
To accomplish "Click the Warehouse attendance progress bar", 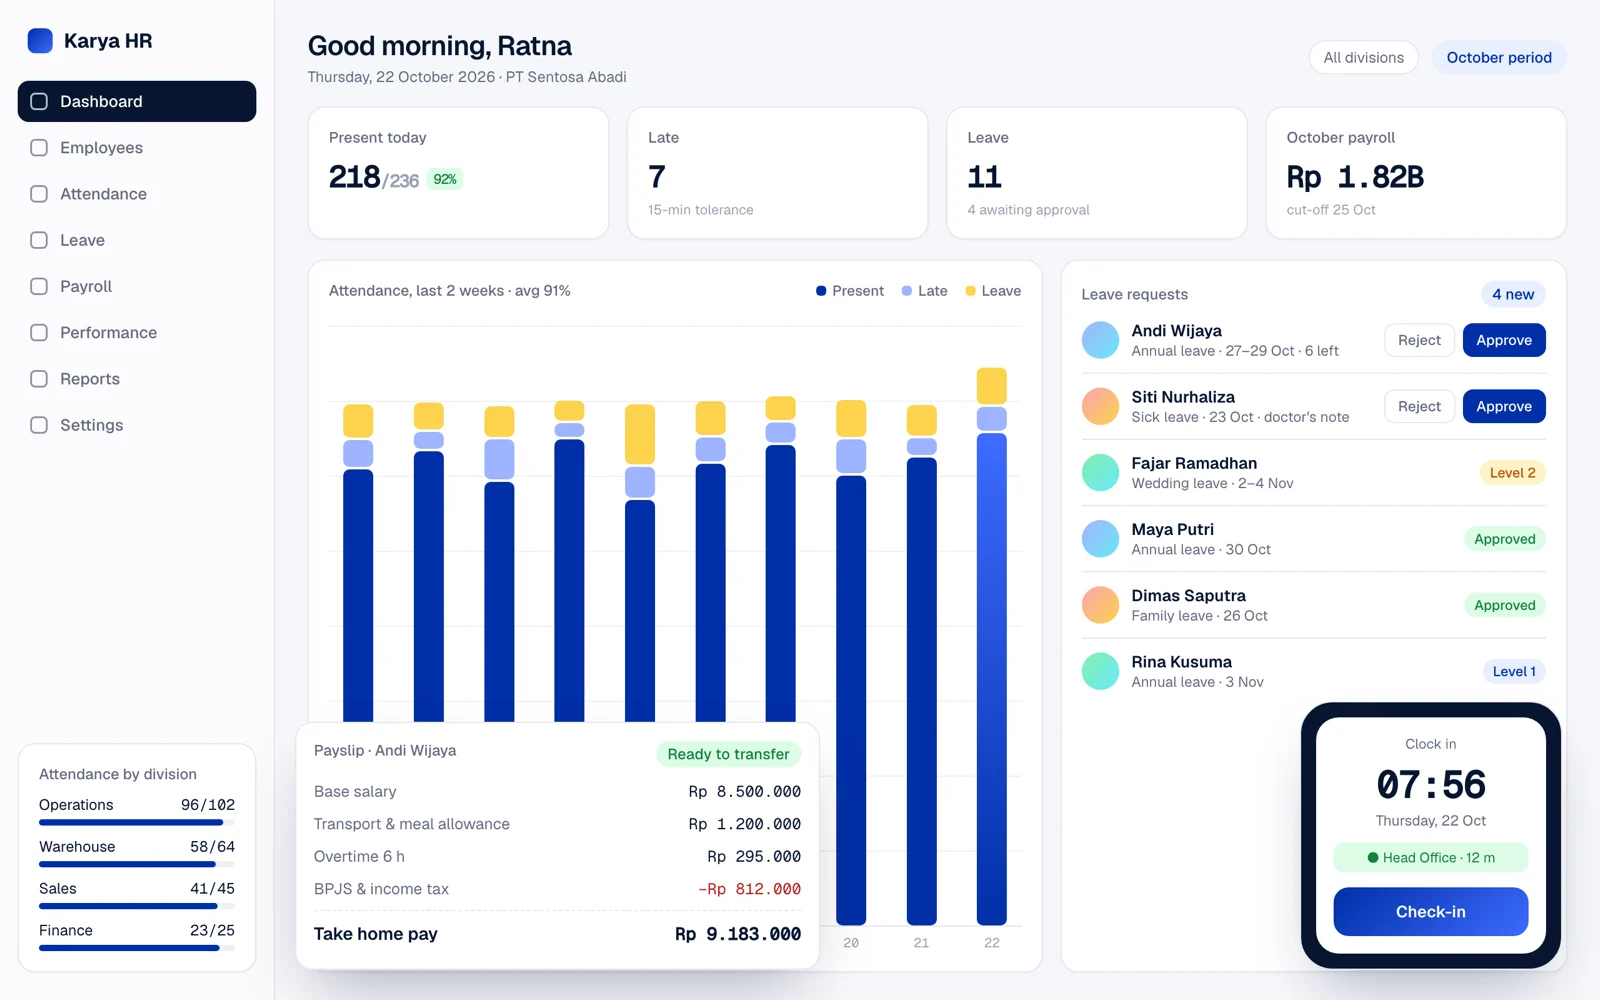I will (x=137, y=865).
